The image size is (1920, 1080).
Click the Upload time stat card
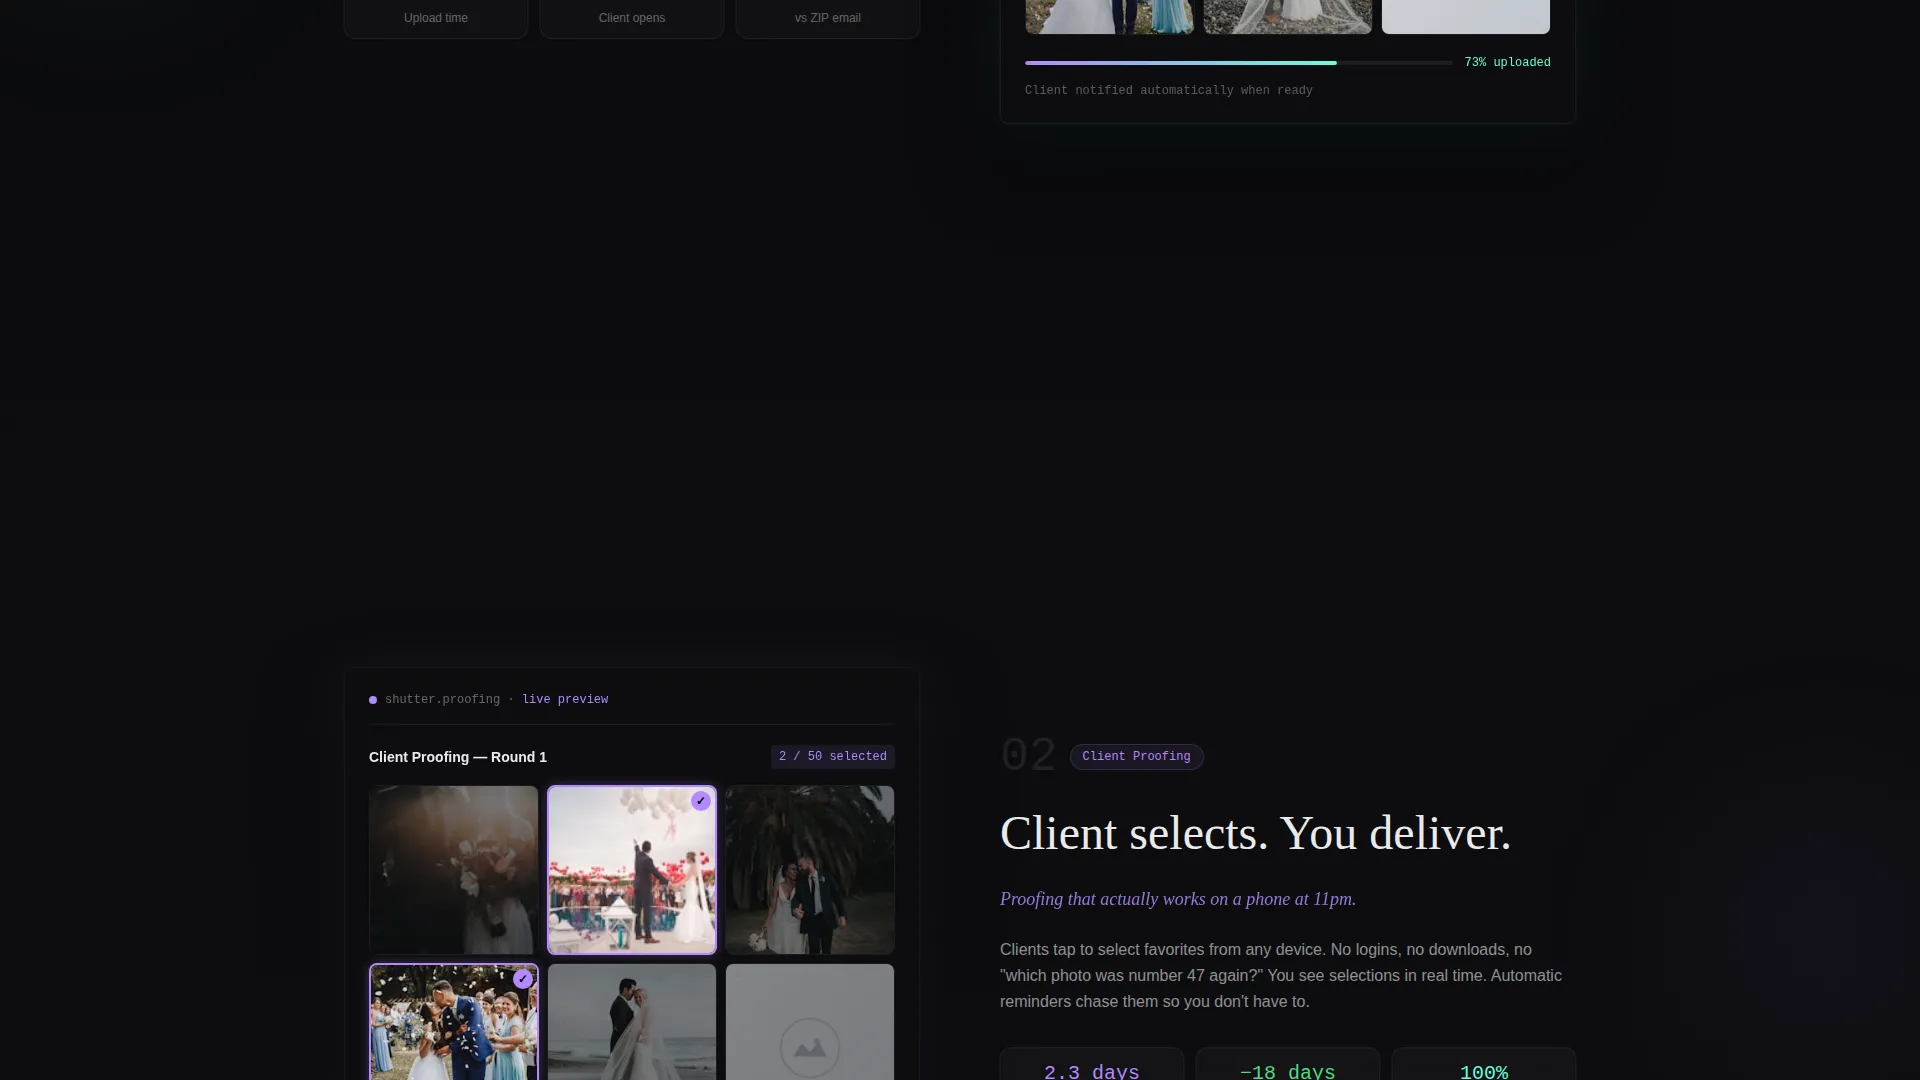tap(436, 18)
